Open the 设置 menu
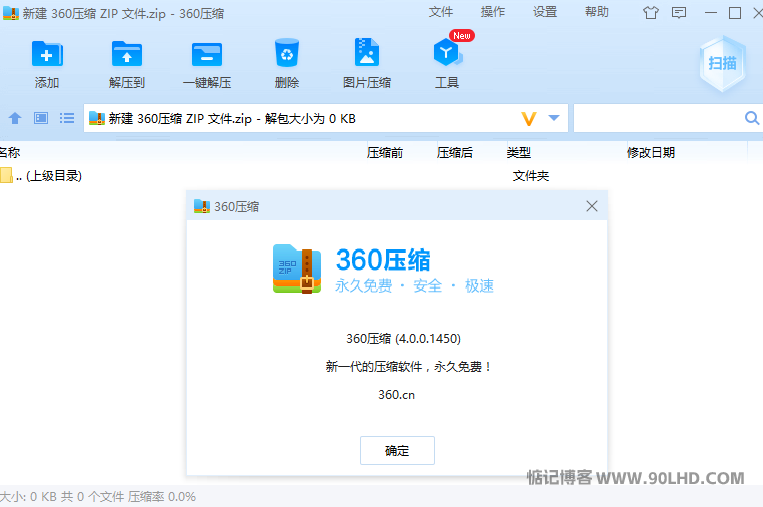Image resolution: width=763 pixels, height=507 pixels. point(545,12)
